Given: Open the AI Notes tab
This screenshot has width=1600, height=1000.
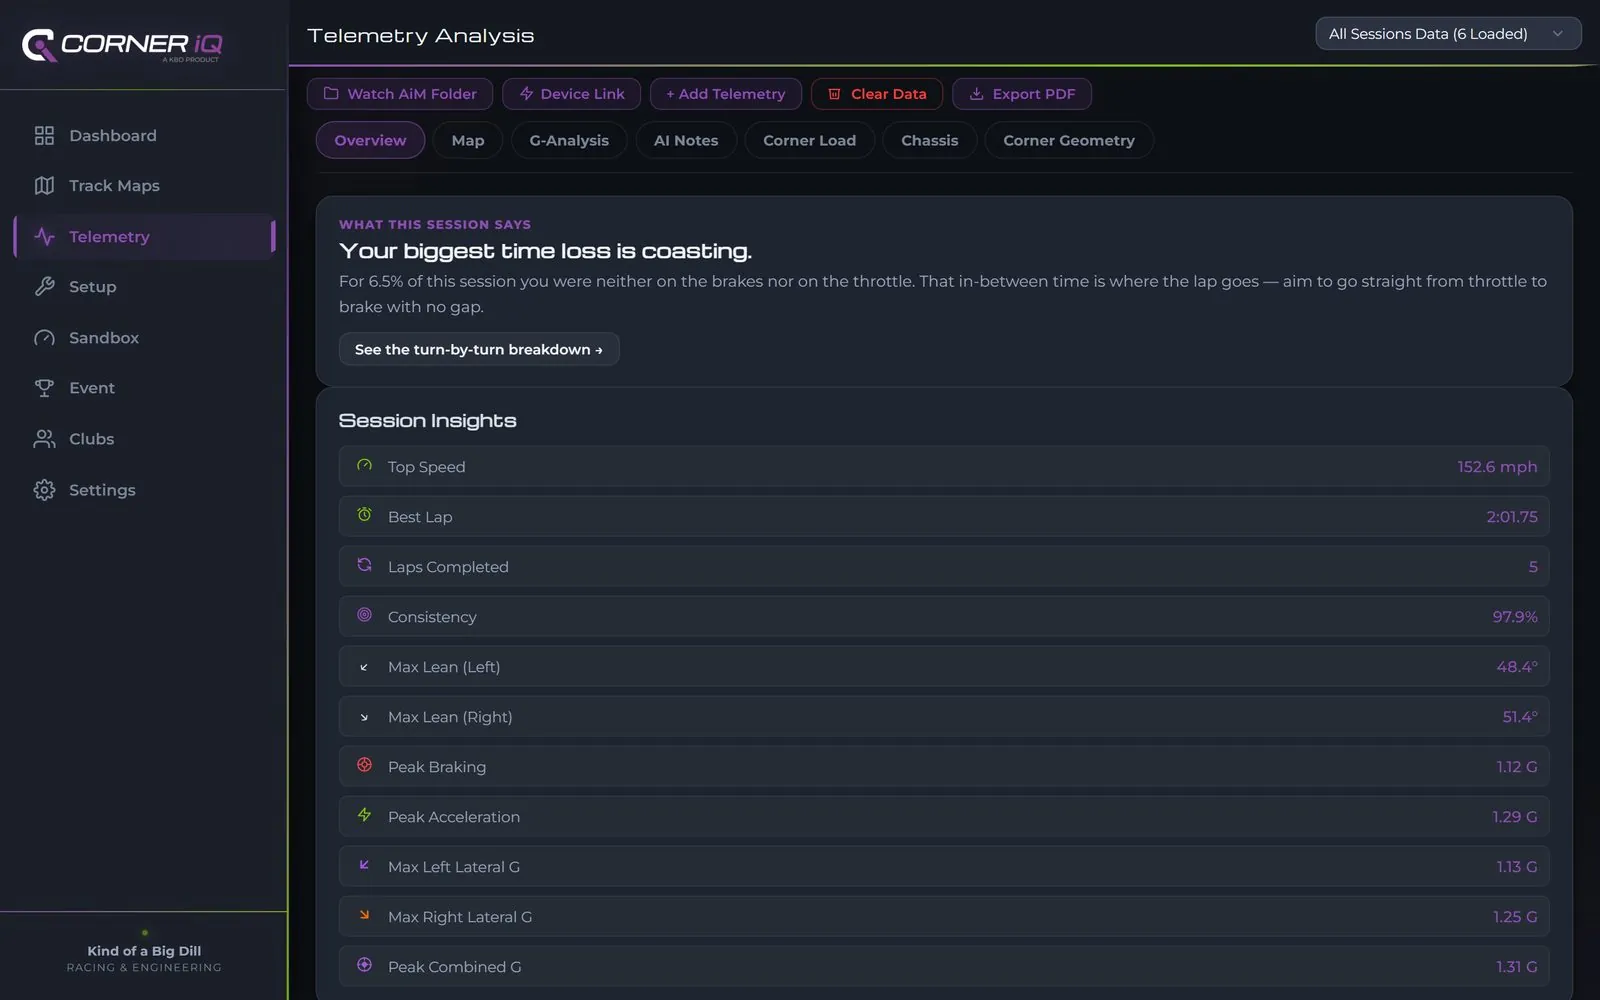Looking at the screenshot, I should coord(686,140).
